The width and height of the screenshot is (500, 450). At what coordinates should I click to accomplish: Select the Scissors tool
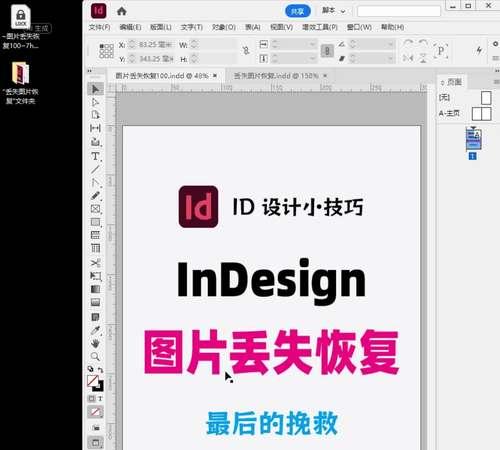tap(95, 263)
